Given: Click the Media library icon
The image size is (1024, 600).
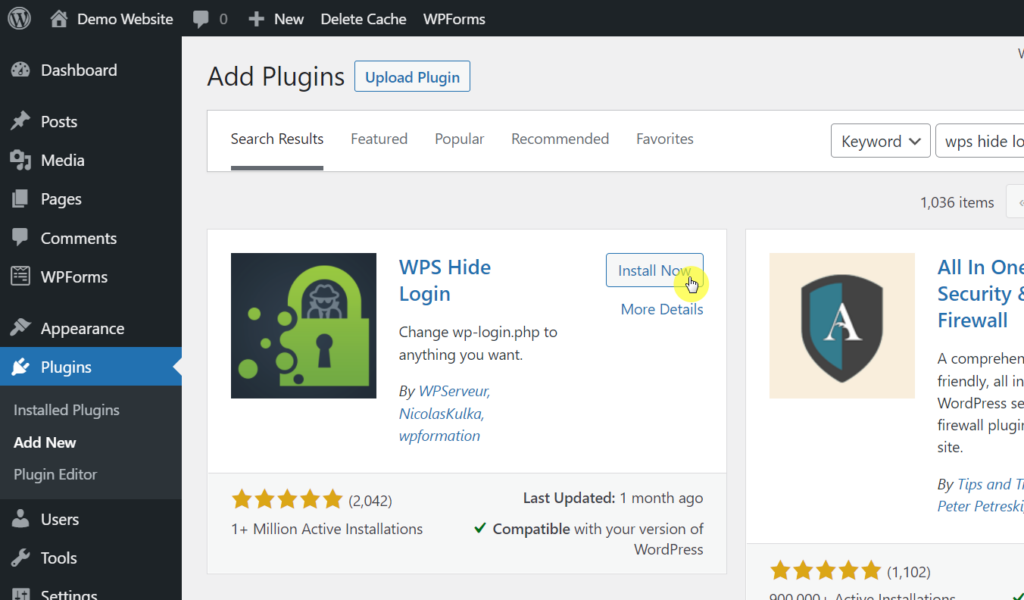Looking at the screenshot, I should (x=20, y=160).
